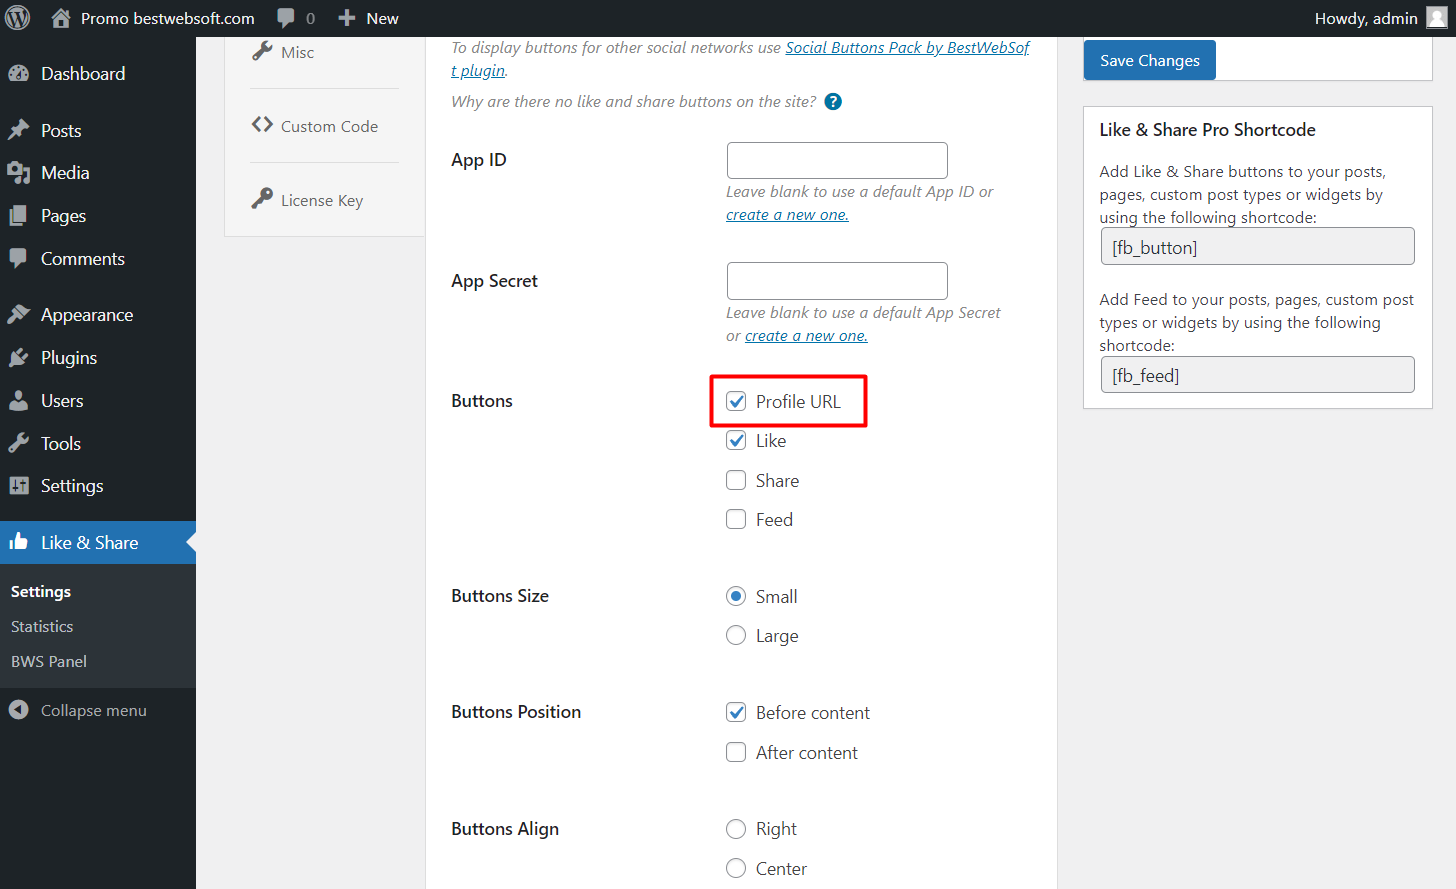This screenshot has height=889, width=1456.
Task: Click the App Secret input field
Action: 837,281
